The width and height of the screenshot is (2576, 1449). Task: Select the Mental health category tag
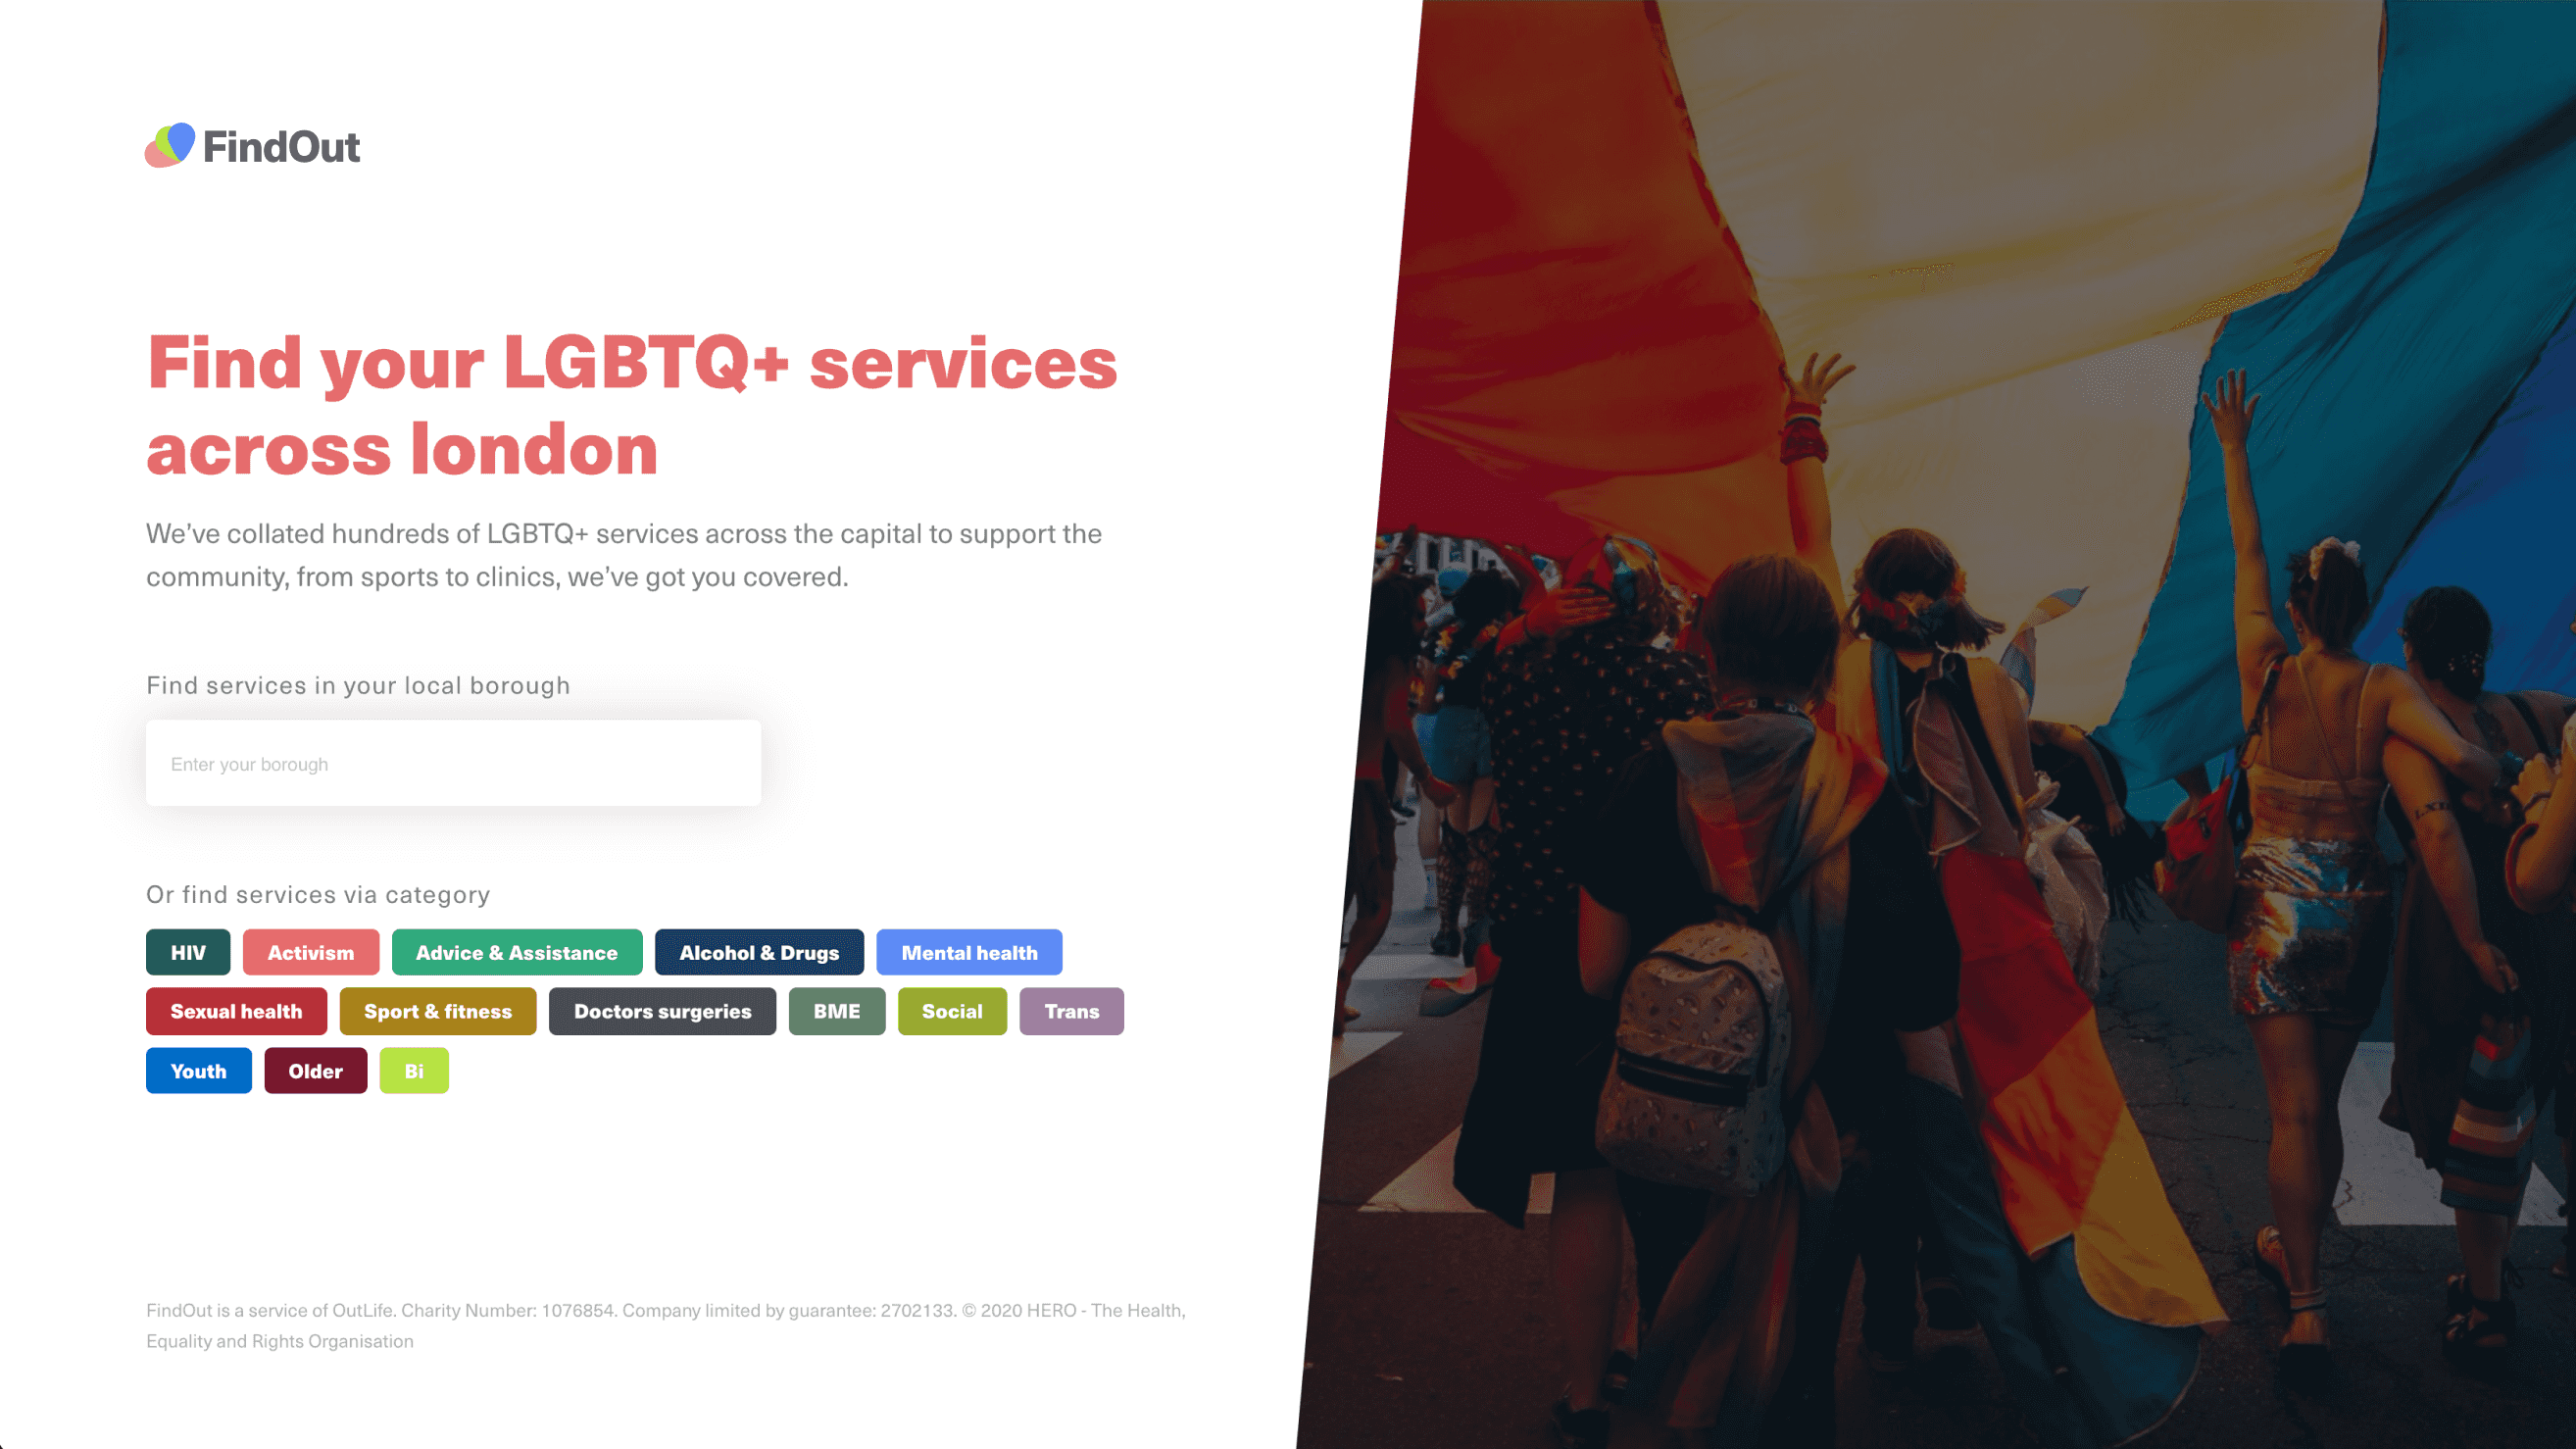pos(967,952)
